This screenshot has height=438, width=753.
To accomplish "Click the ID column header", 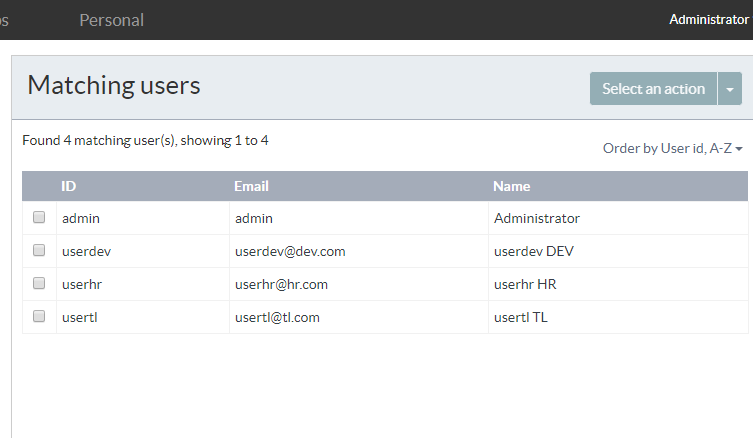I will pos(69,186).
